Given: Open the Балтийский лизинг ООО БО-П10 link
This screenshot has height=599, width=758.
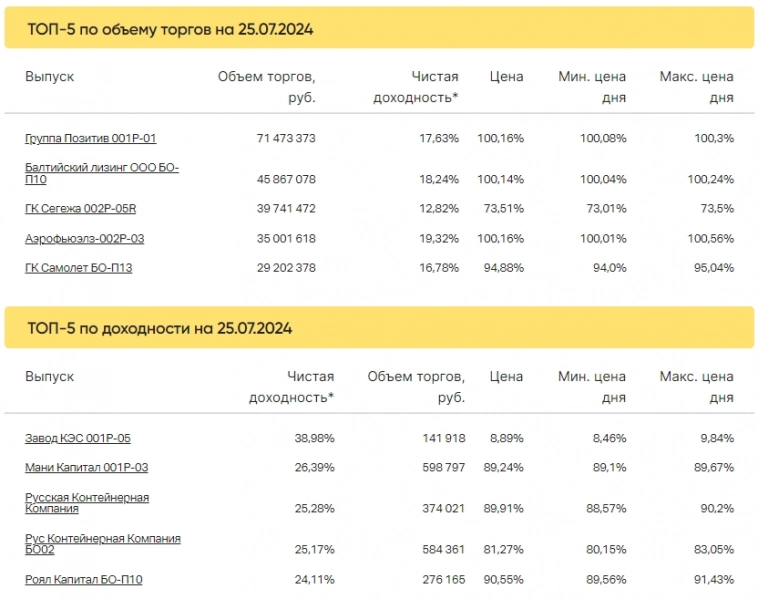Looking at the screenshot, I should 101,173.
